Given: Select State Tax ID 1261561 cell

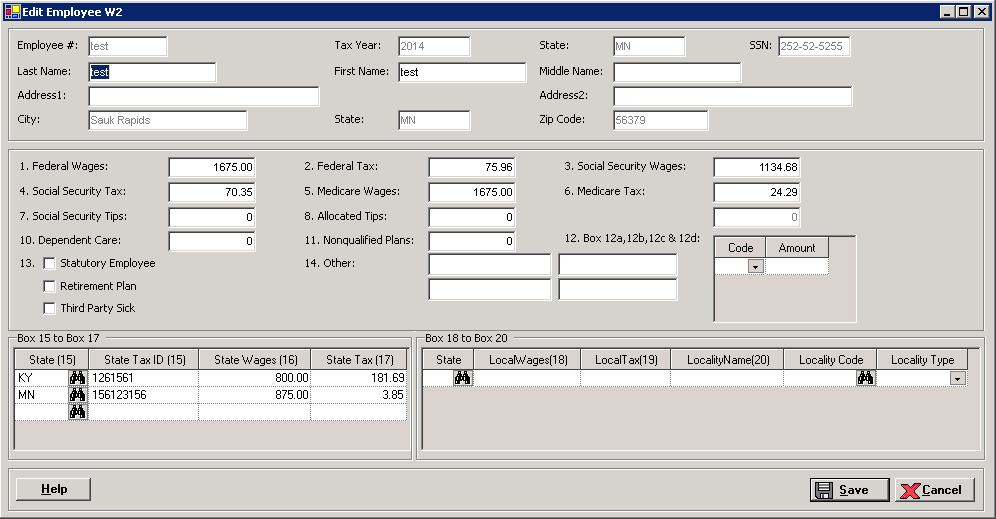Looking at the screenshot, I should [x=144, y=378].
